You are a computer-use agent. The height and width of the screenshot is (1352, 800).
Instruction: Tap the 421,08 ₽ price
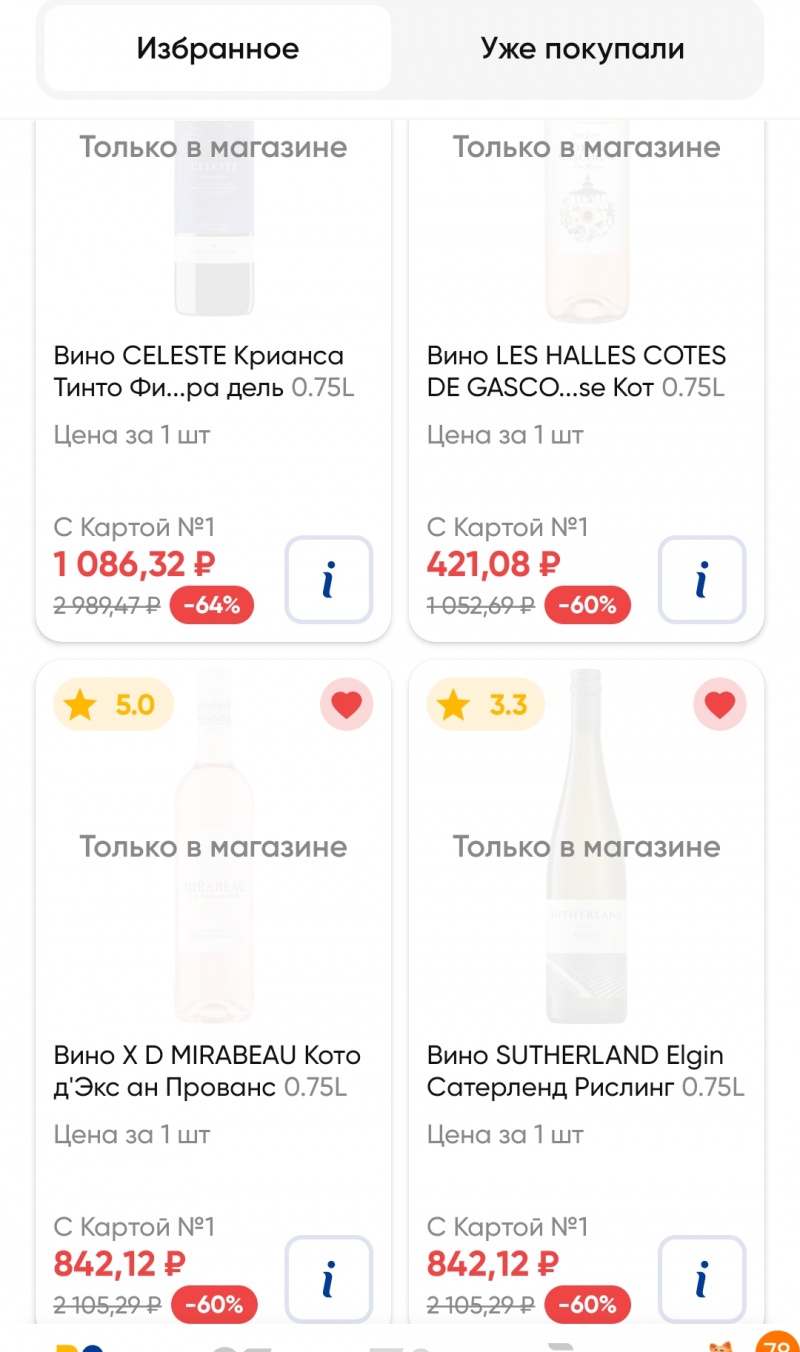coord(493,564)
